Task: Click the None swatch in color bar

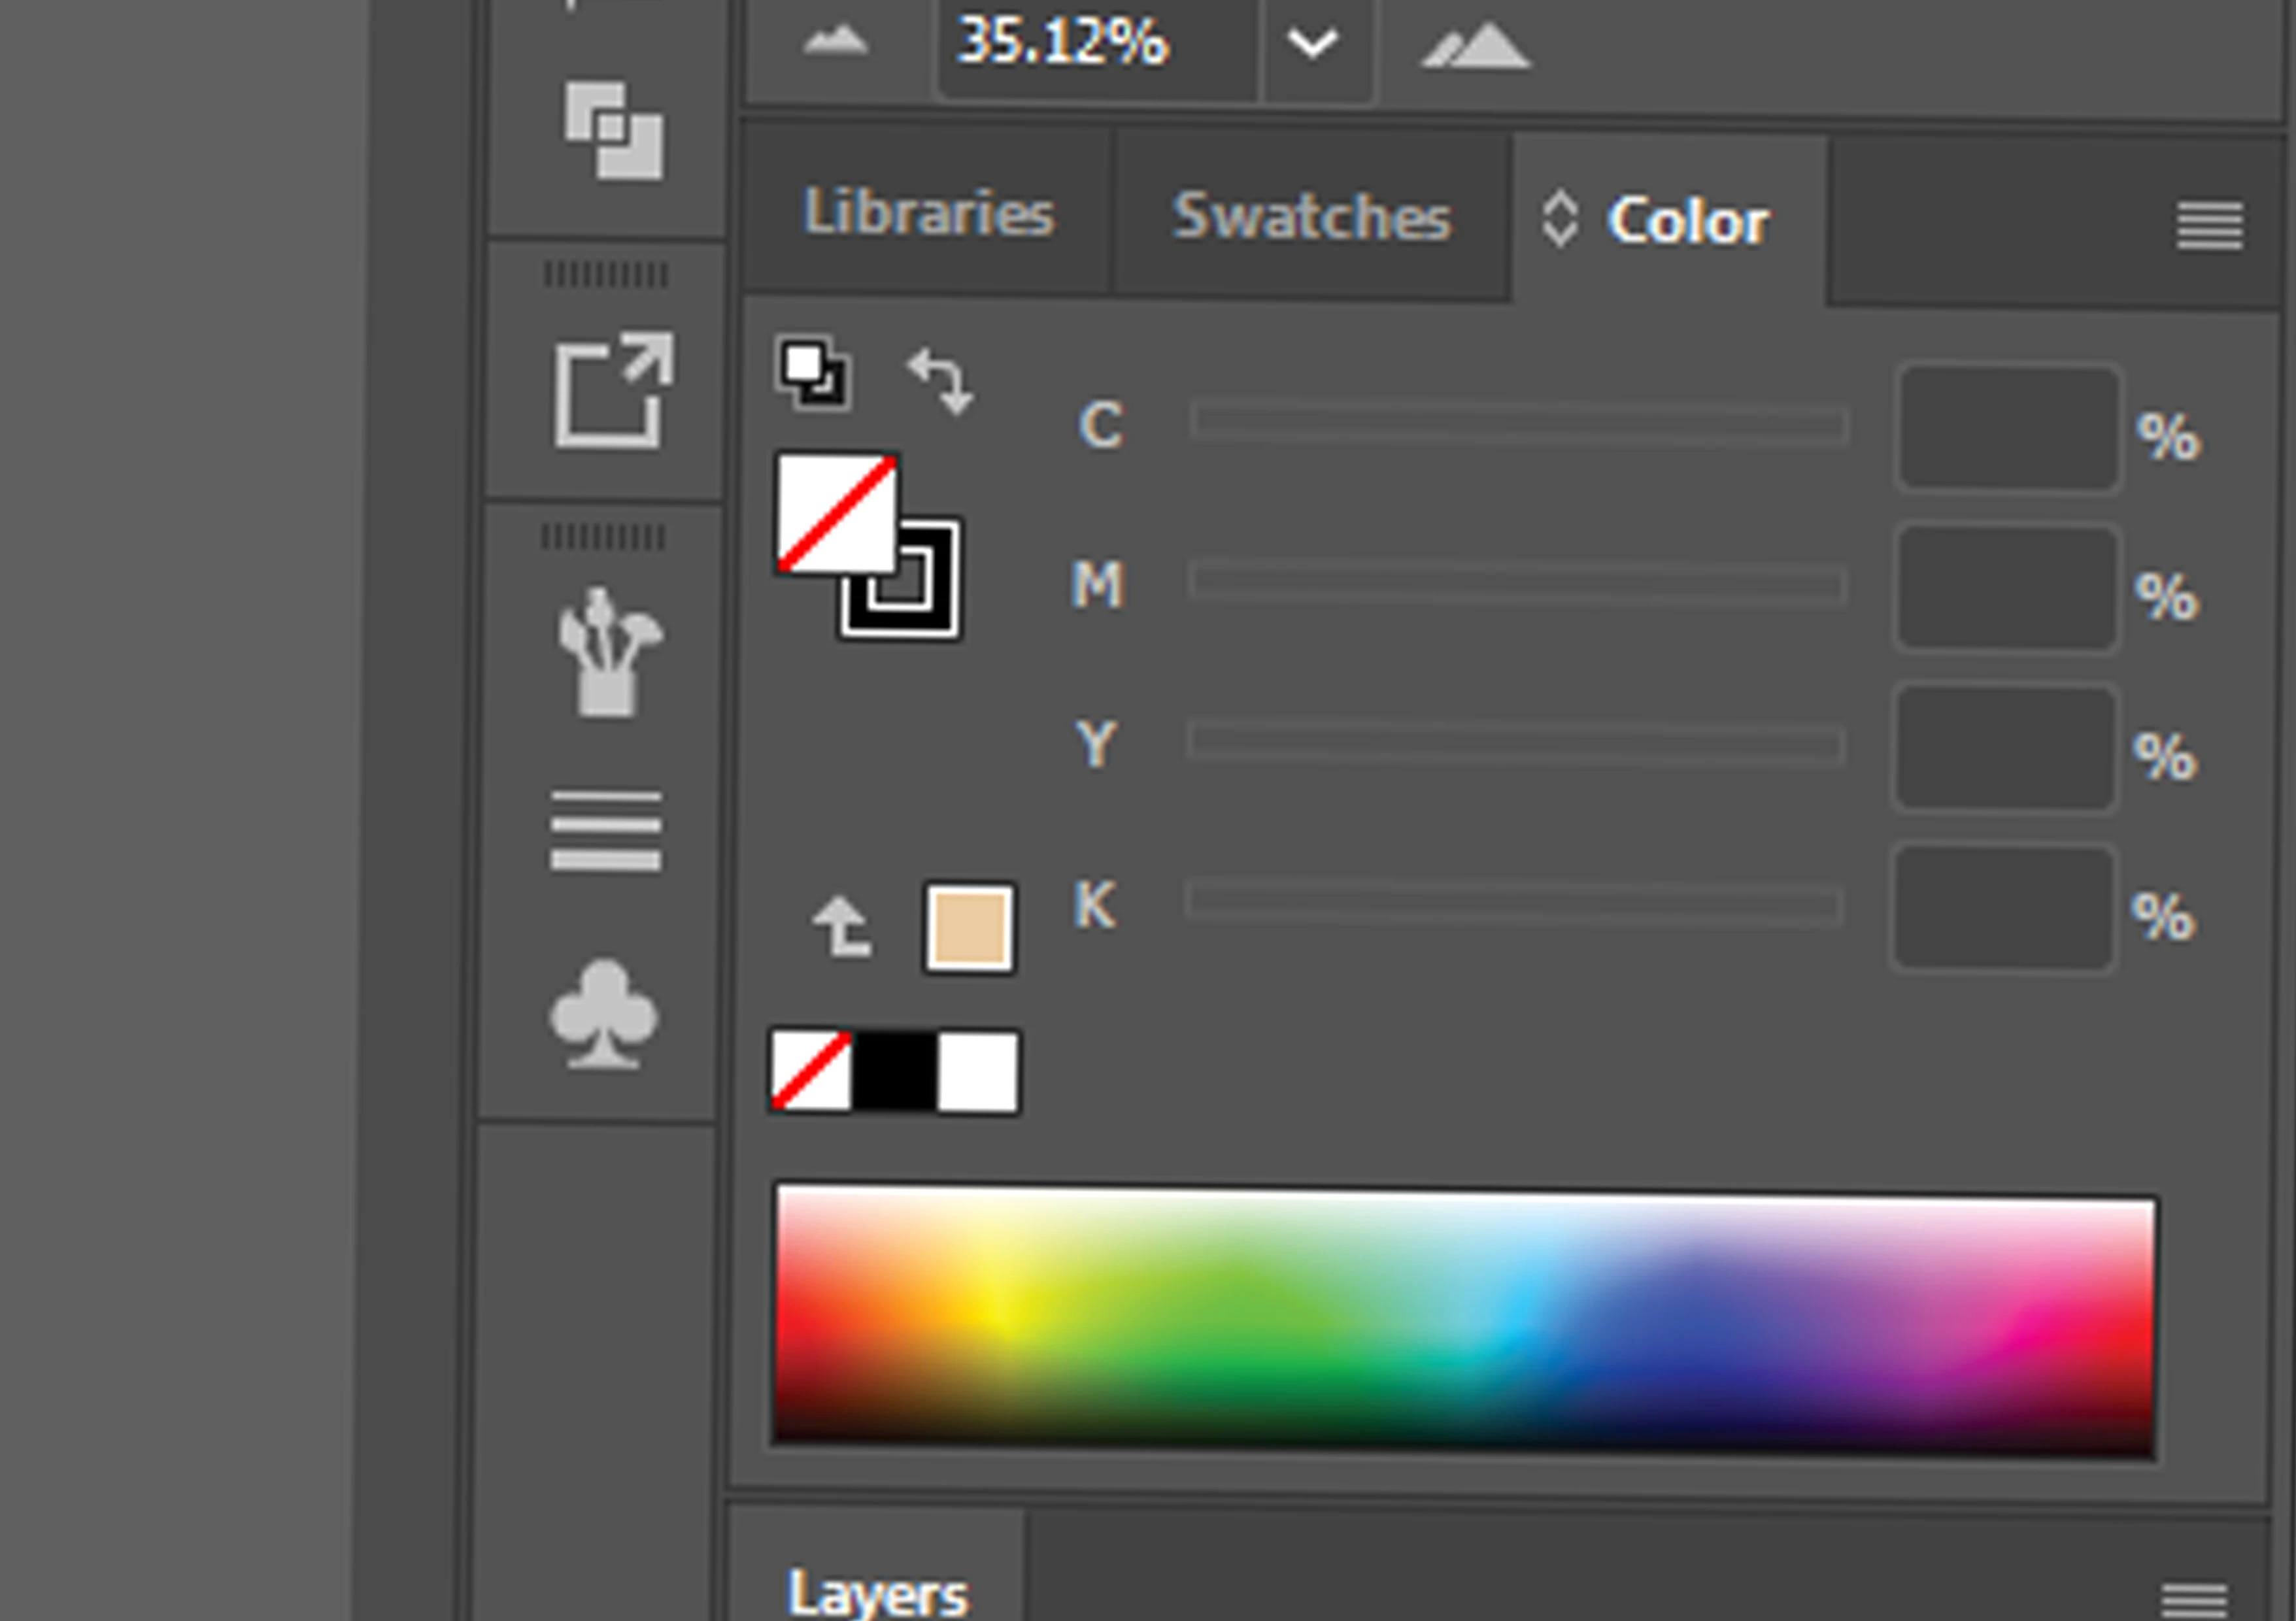Action: click(x=811, y=1072)
